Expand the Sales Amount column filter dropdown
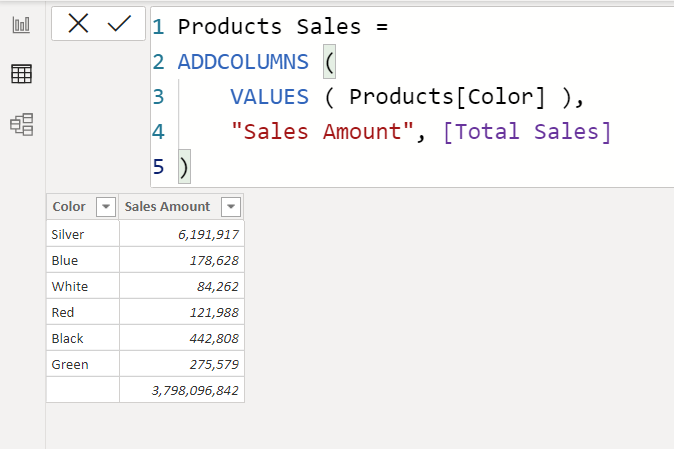The height and width of the screenshot is (449, 674). point(231,207)
